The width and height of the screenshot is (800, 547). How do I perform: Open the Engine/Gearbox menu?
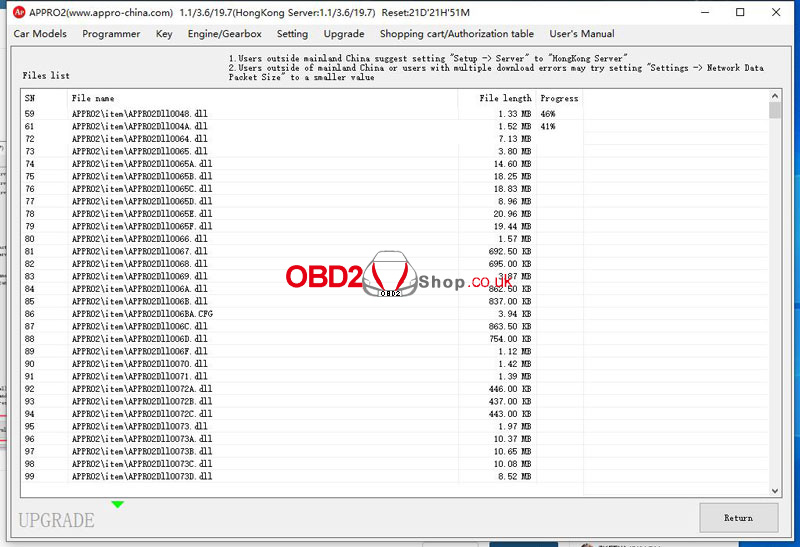coord(225,34)
